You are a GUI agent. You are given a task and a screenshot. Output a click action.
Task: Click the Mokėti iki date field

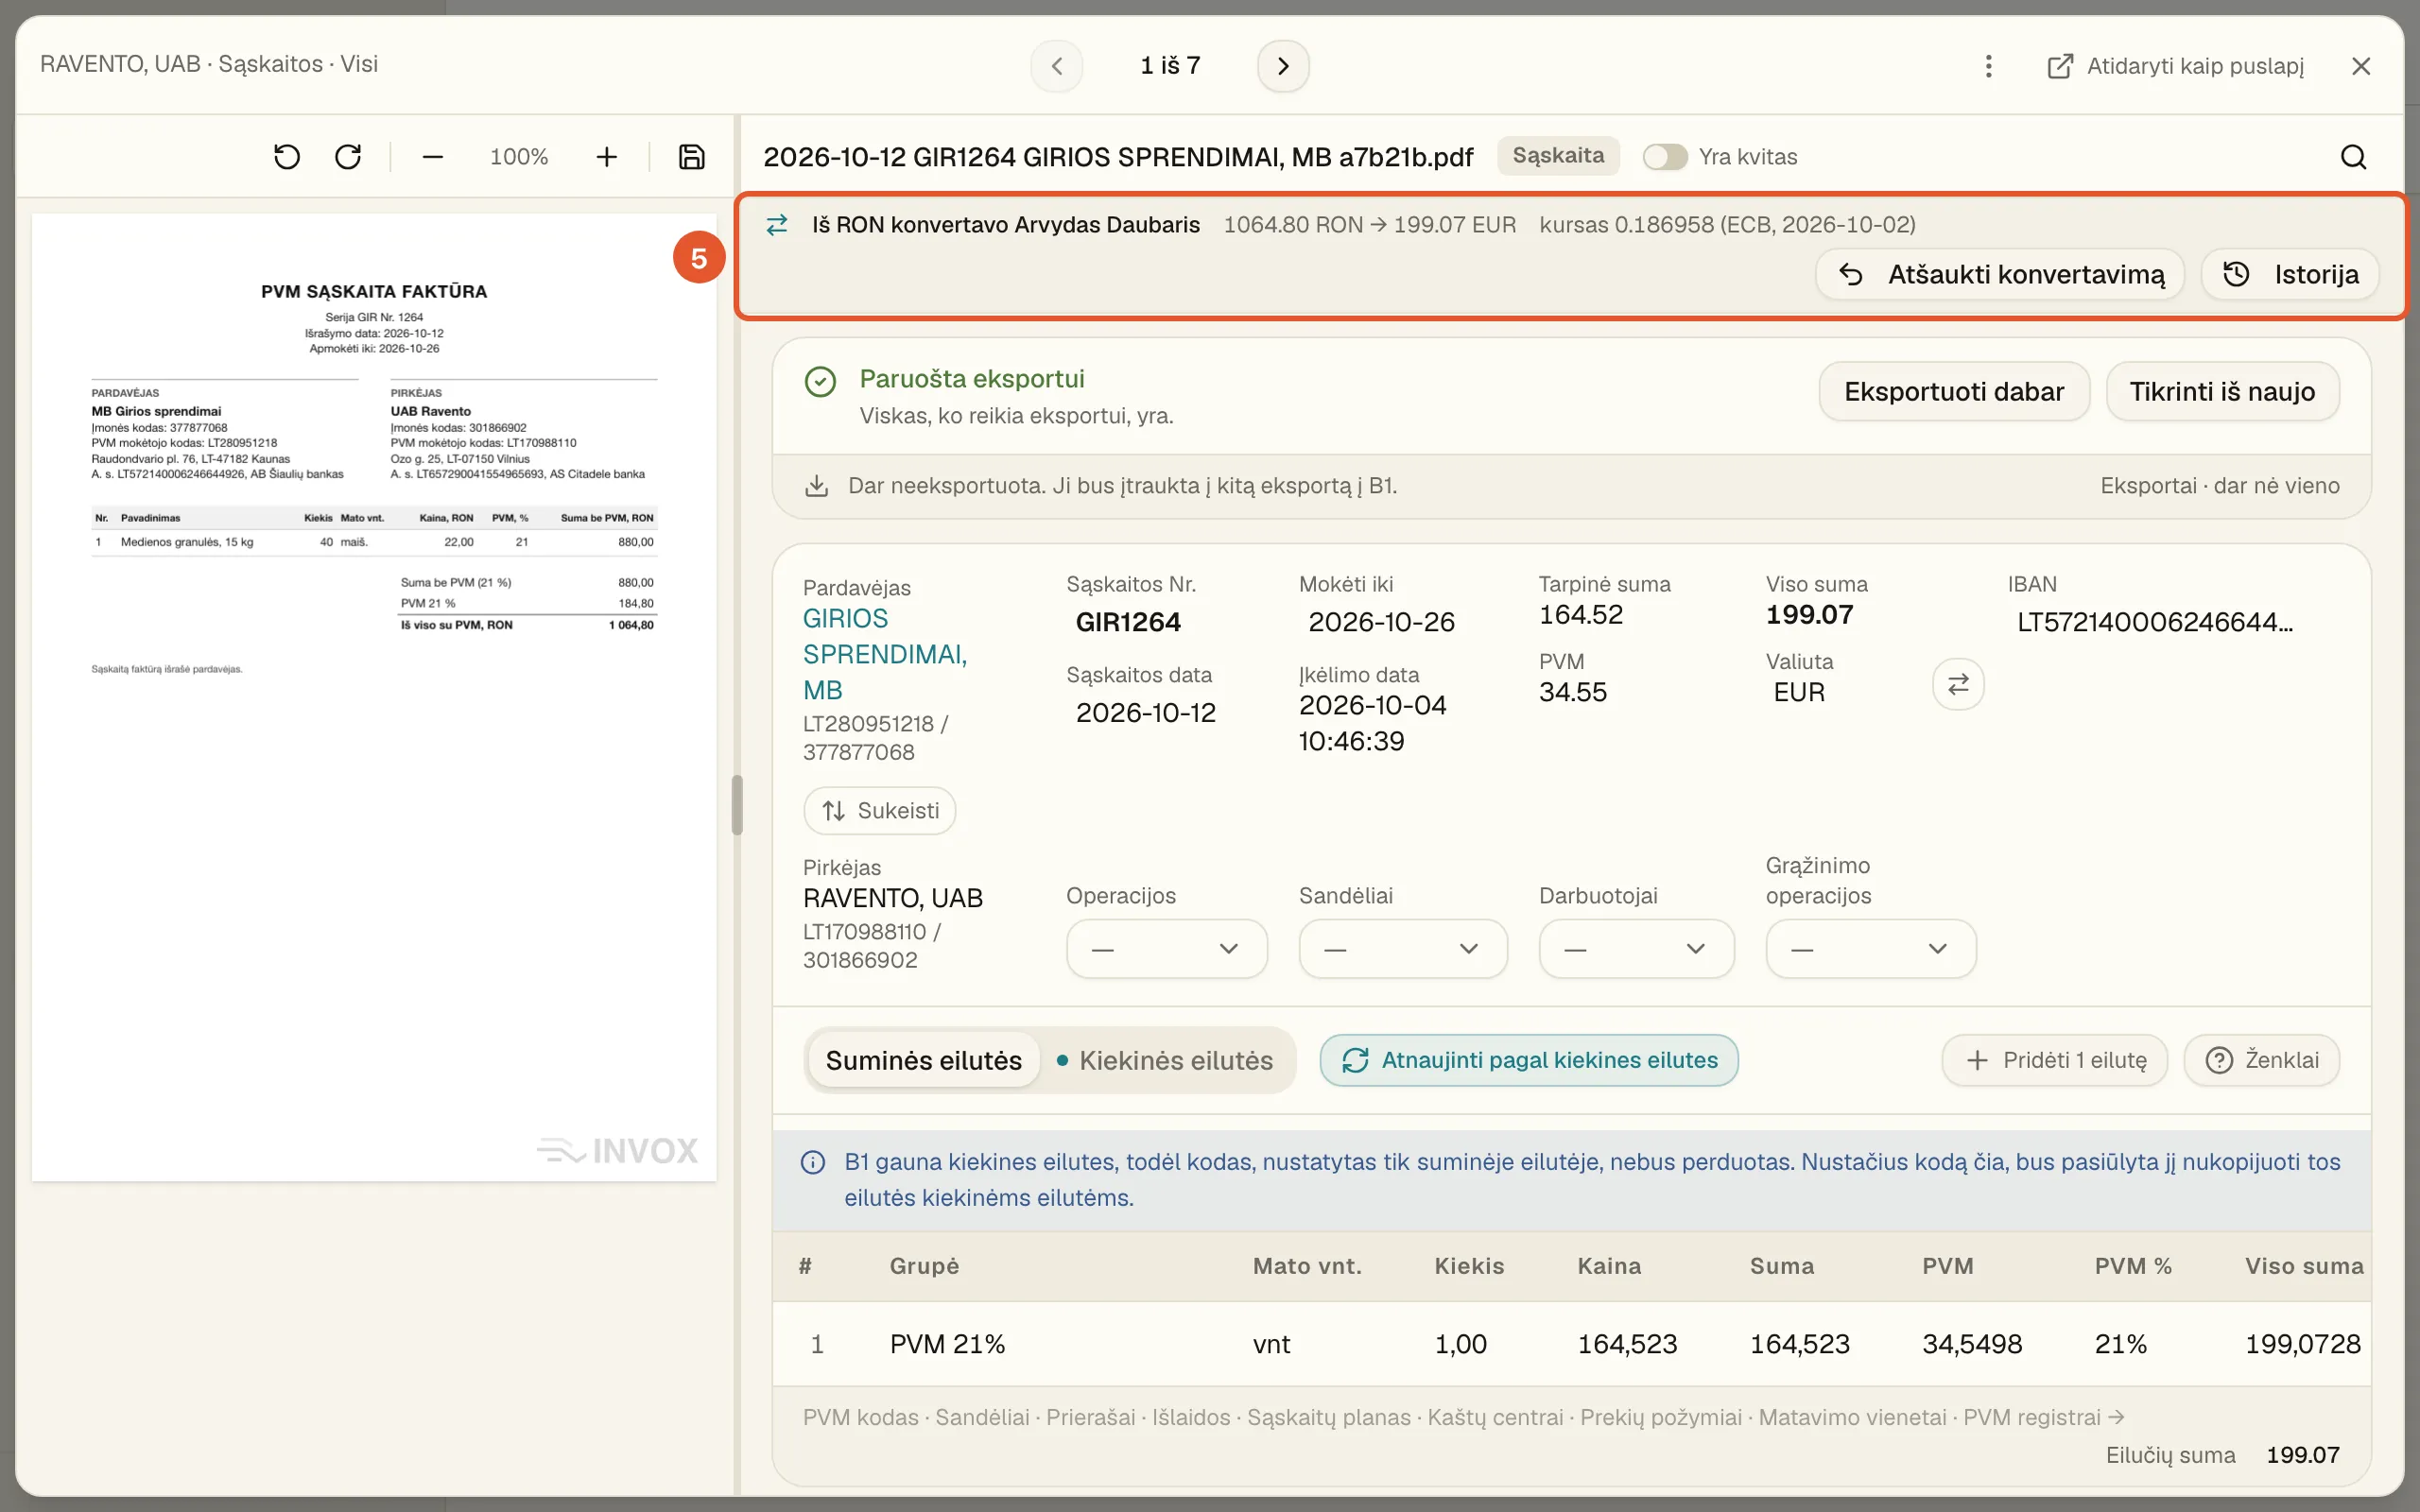pos(1381,622)
